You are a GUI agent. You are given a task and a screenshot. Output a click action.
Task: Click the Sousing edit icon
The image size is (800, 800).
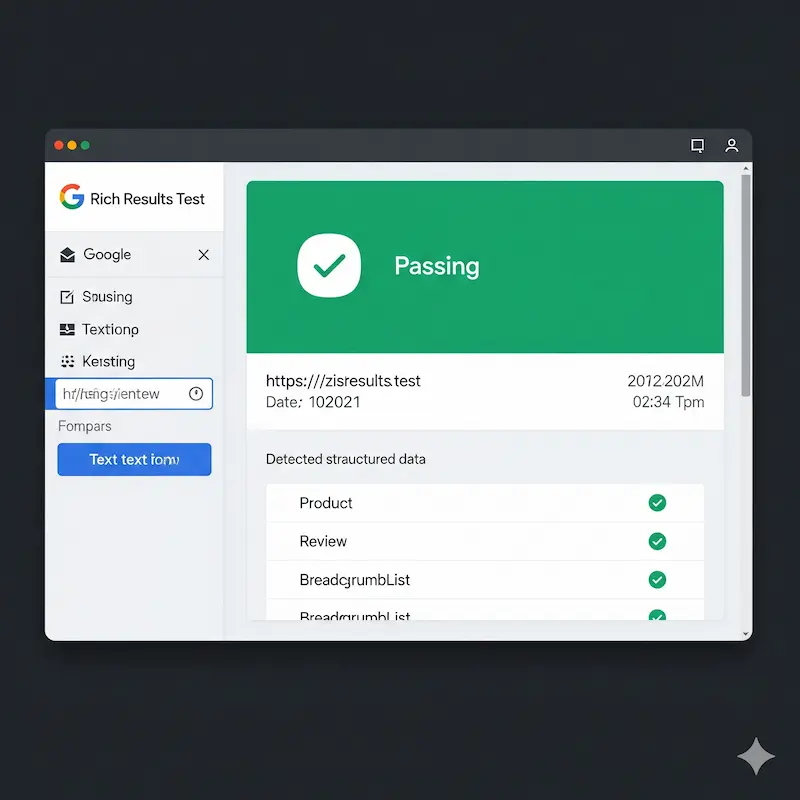coord(68,297)
